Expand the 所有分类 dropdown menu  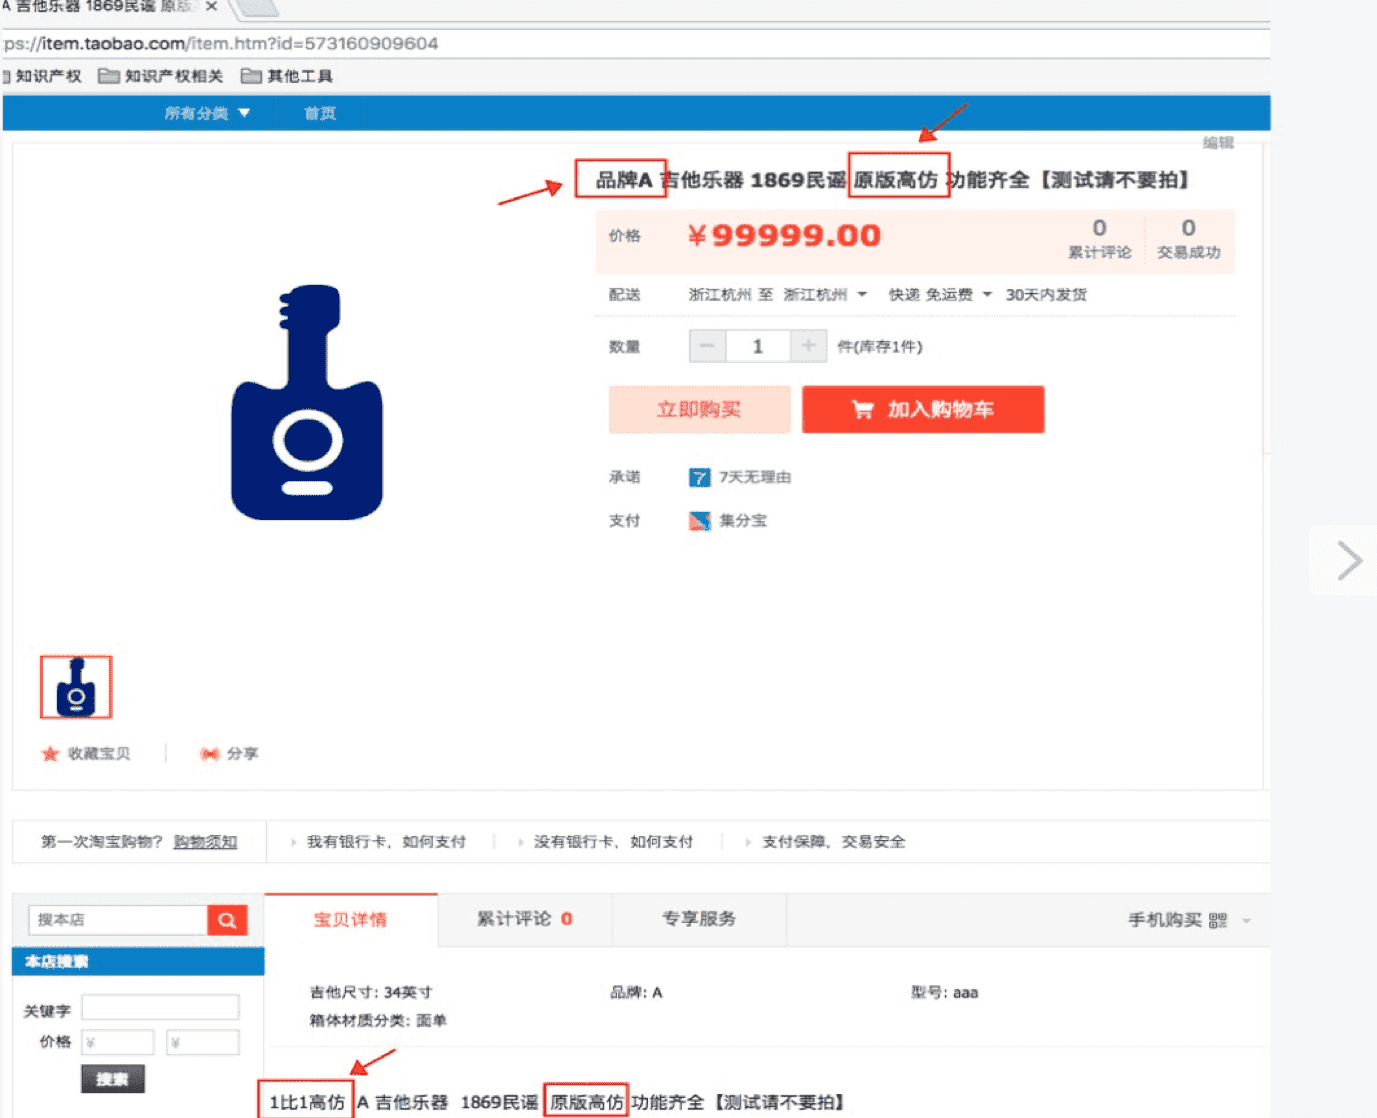pos(207,113)
